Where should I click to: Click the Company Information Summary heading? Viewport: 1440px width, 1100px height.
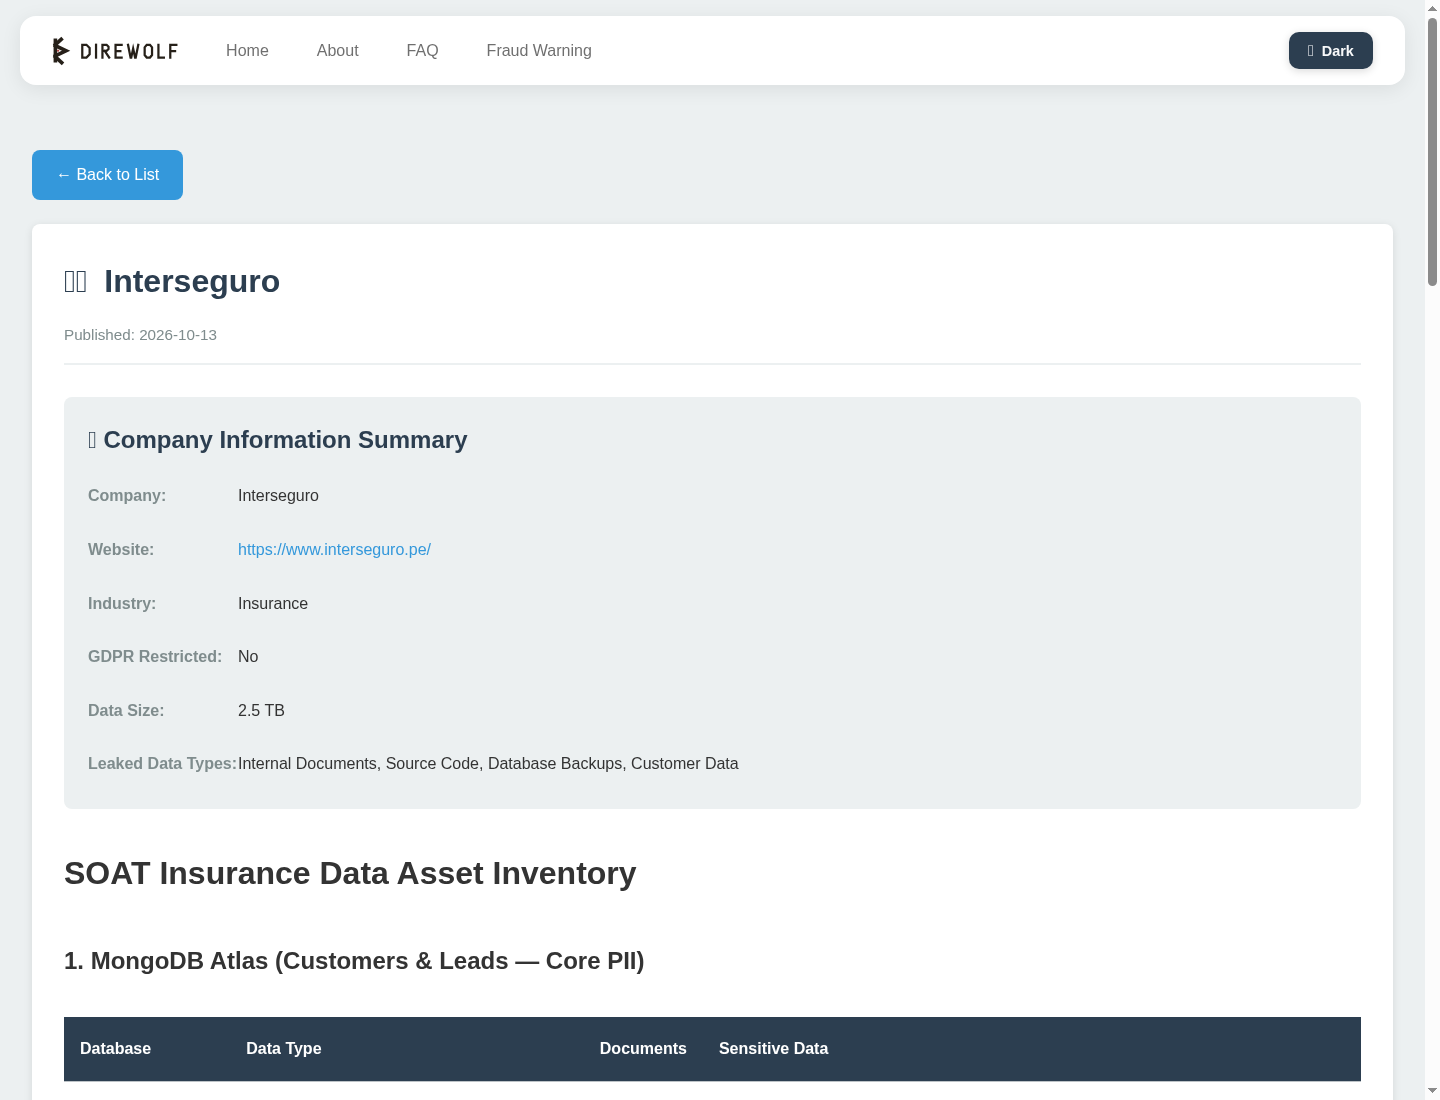coord(278,440)
